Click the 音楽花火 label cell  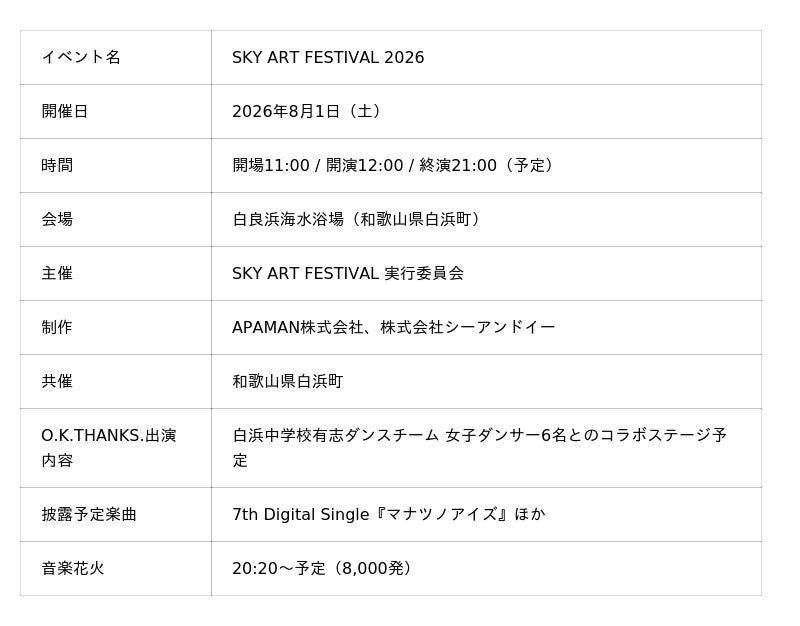coord(116,568)
